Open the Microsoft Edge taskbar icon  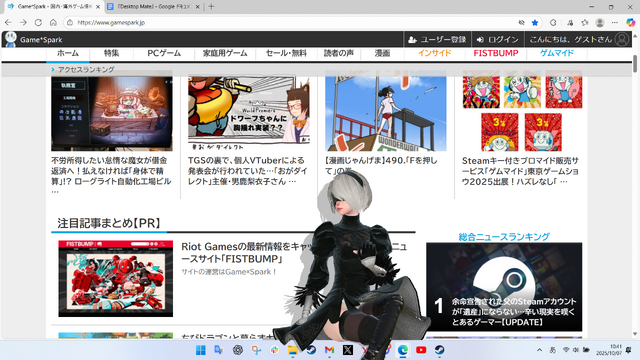click(x=403, y=350)
